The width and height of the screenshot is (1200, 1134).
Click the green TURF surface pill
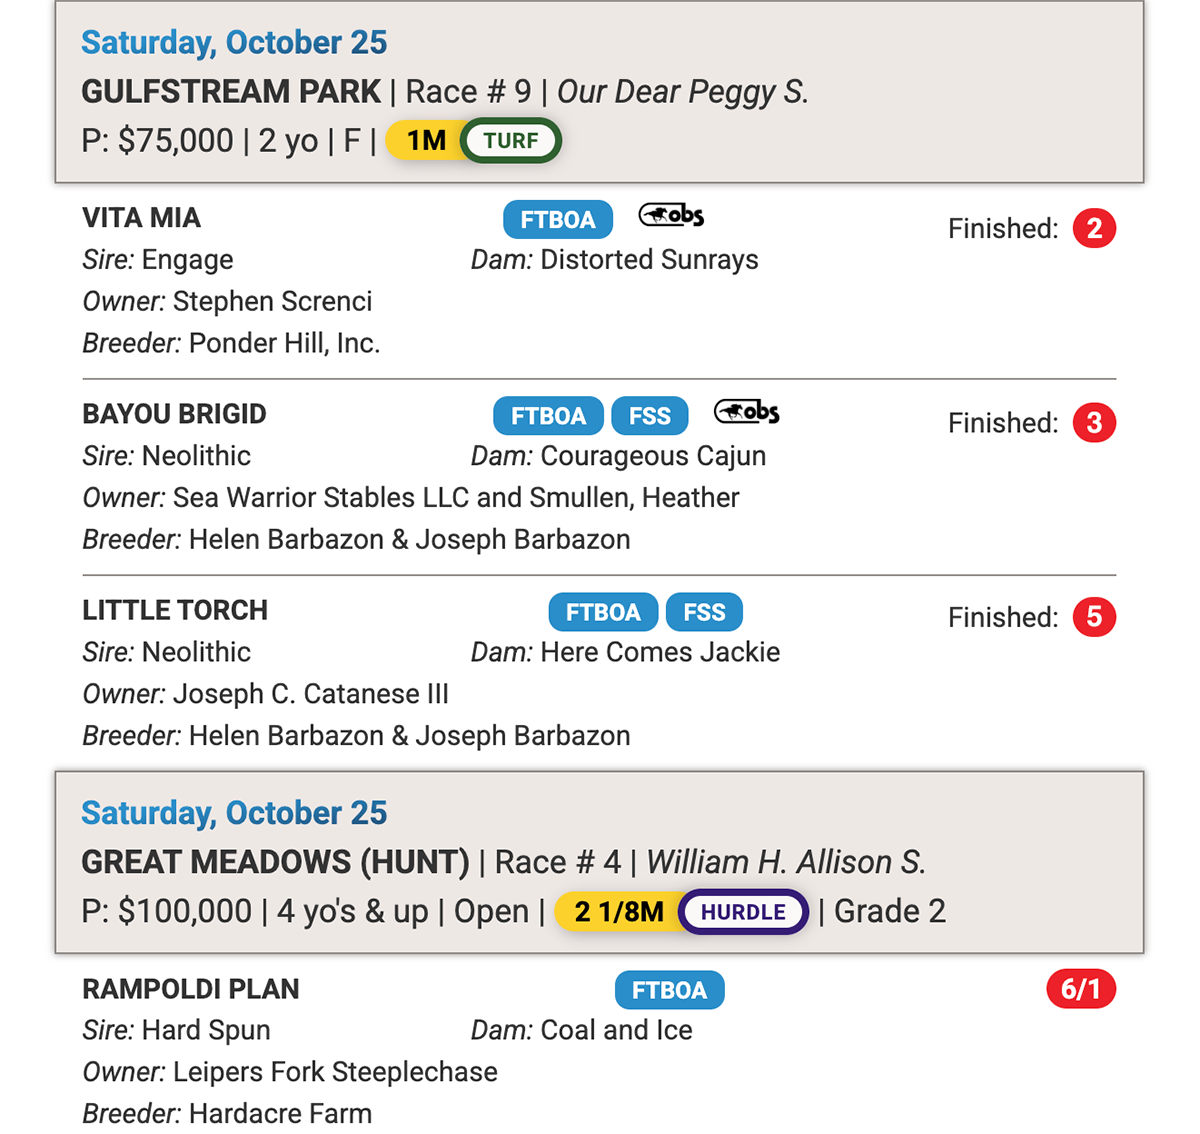pos(511,141)
